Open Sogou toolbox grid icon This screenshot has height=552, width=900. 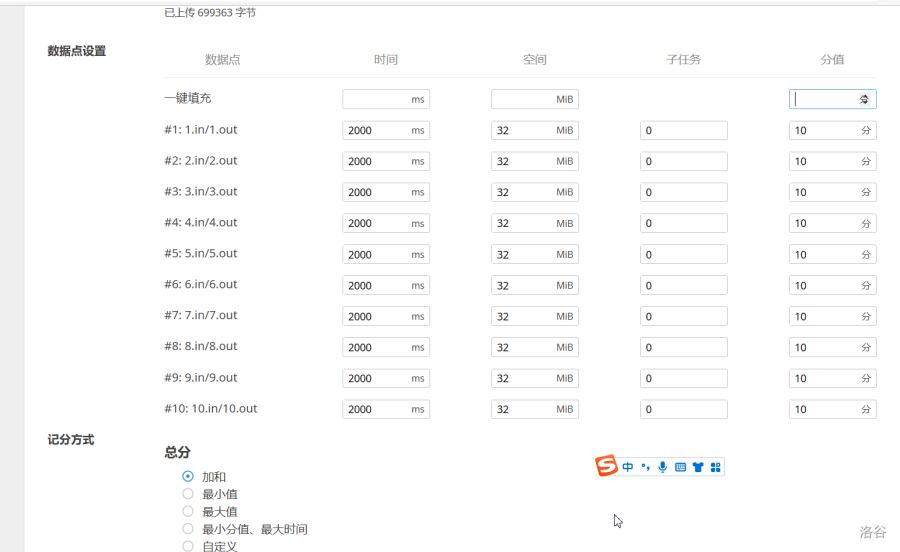click(715, 467)
